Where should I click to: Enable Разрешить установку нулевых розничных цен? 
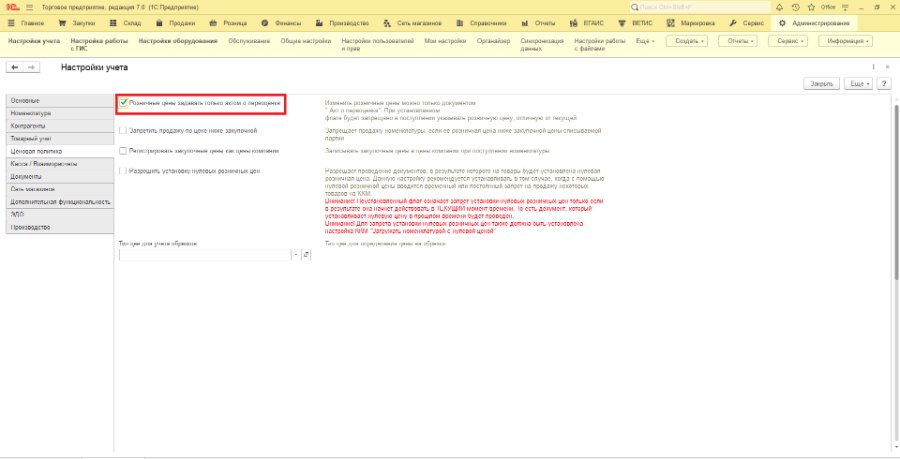click(x=123, y=170)
